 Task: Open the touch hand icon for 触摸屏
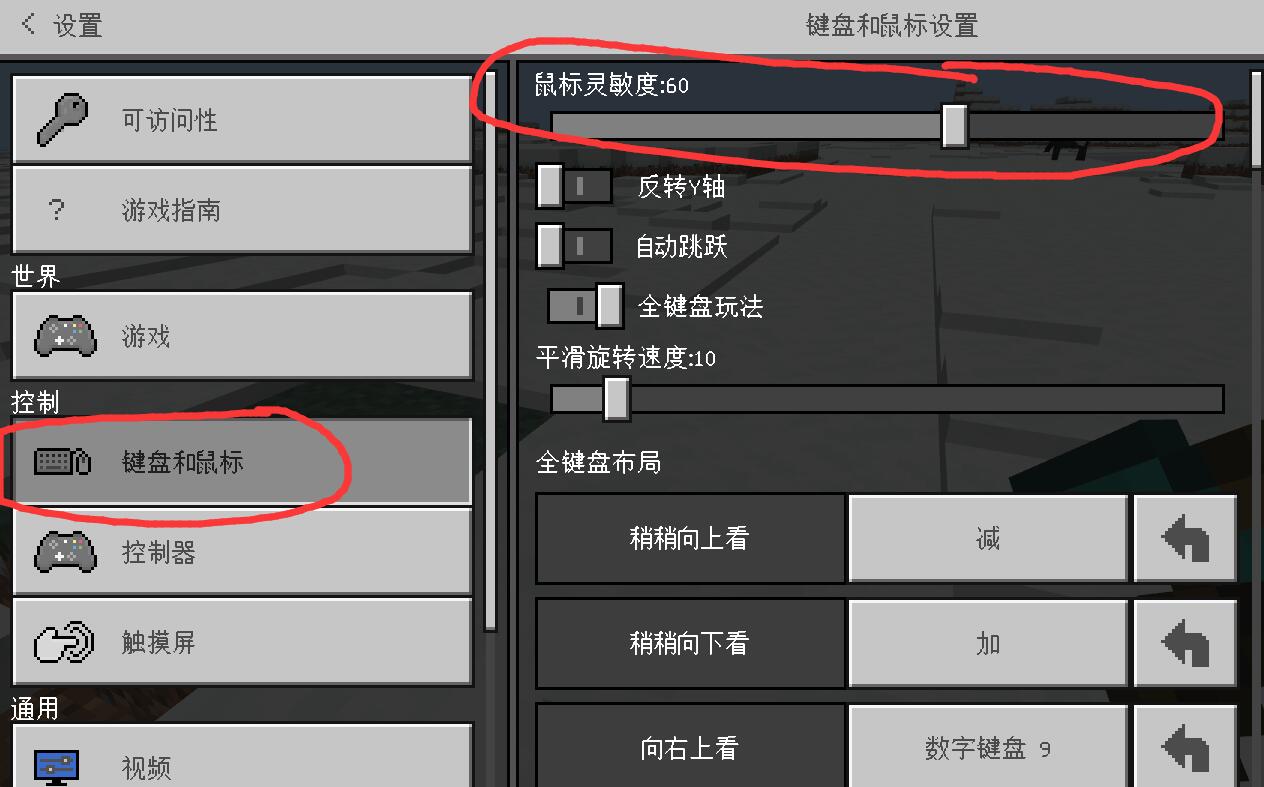coord(64,642)
